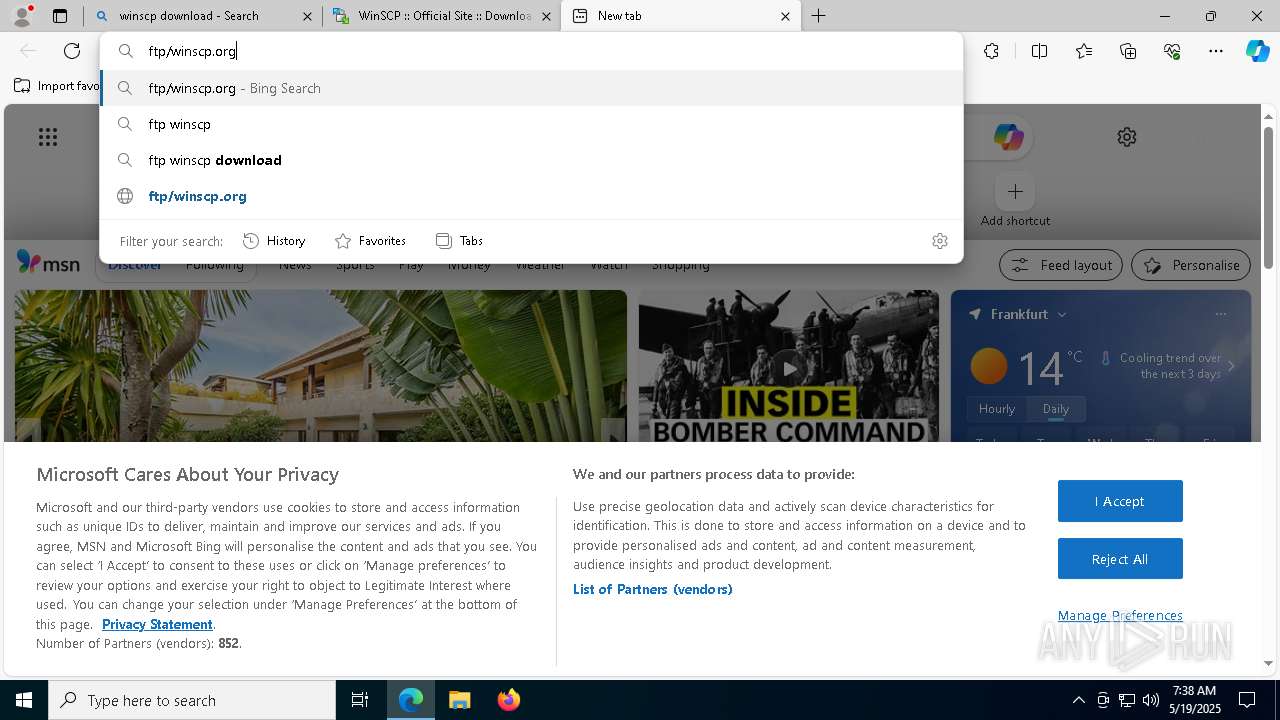This screenshot has width=1280, height=720.
Task: Open the clock and date in taskbar
Action: point(1194,700)
